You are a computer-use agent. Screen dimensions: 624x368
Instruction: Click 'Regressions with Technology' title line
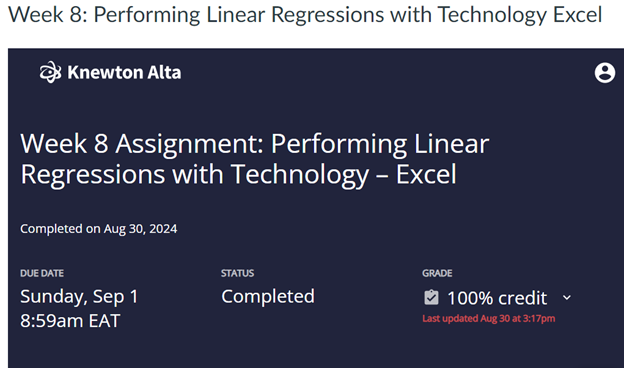pos(195,175)
